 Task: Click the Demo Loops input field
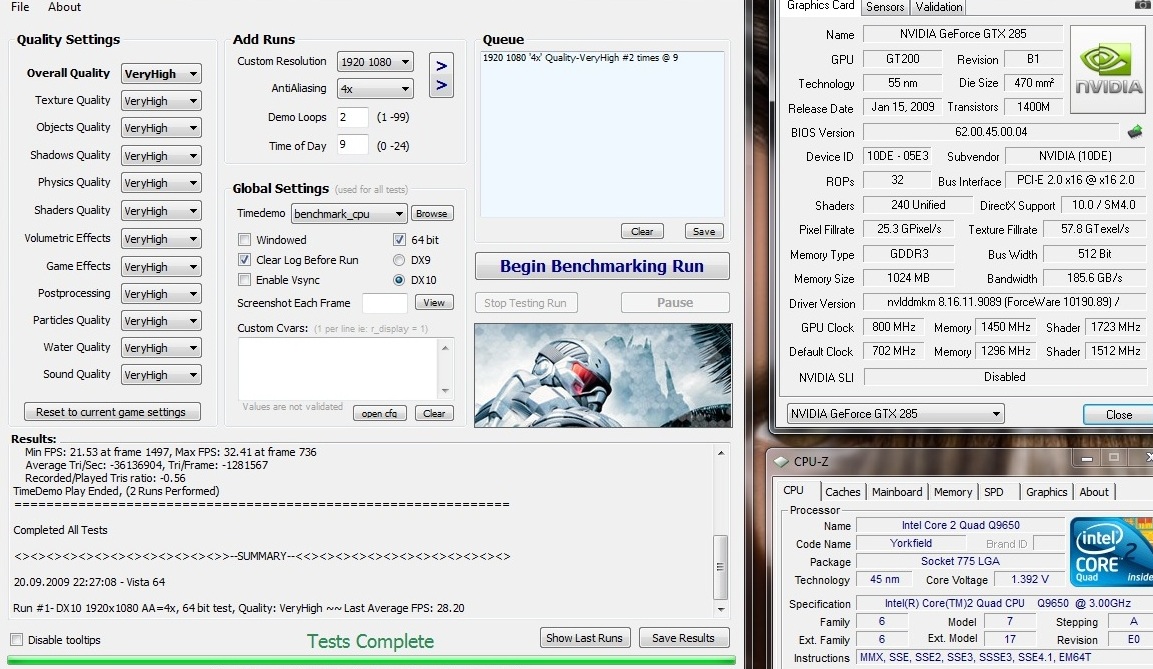point(353,117)
